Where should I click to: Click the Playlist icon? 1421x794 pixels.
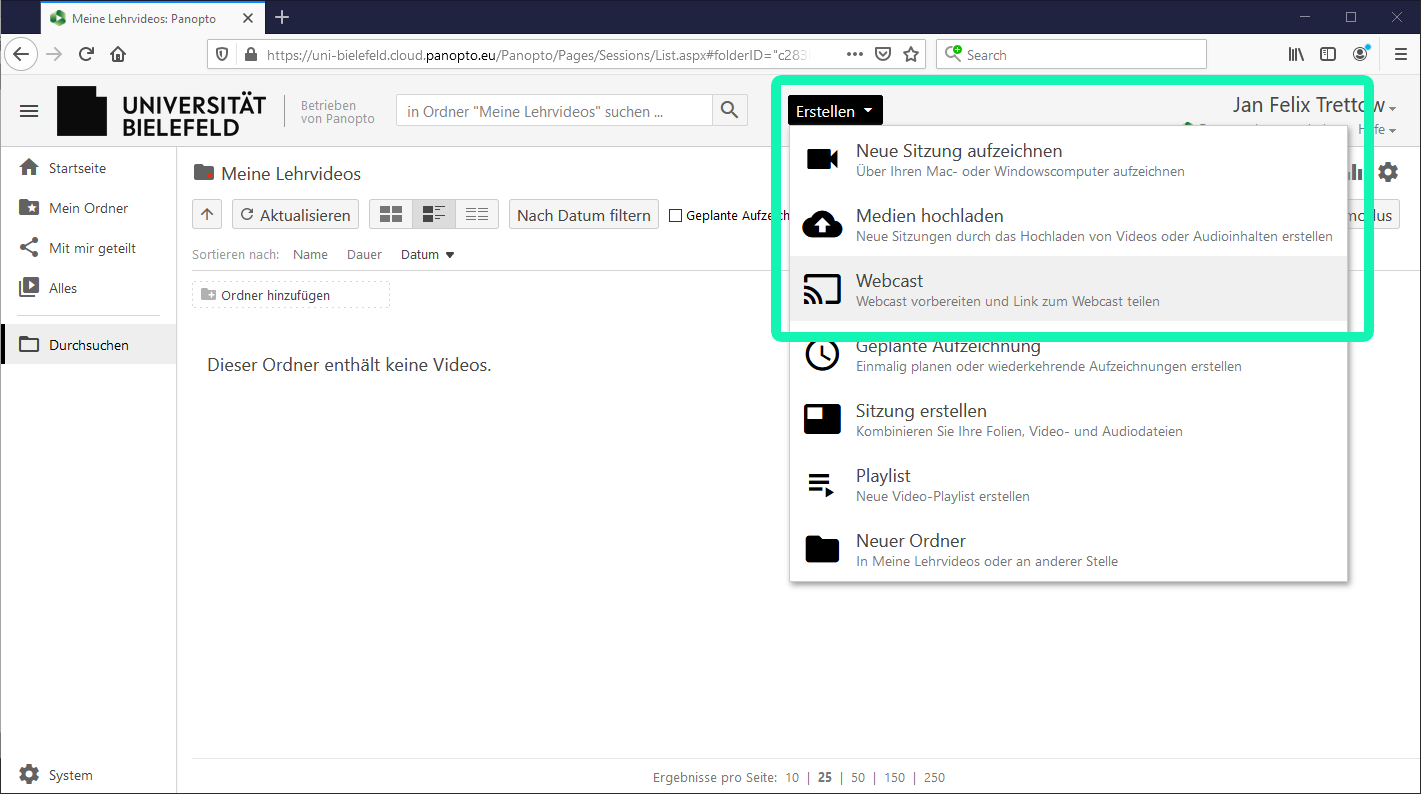(822, 485)
